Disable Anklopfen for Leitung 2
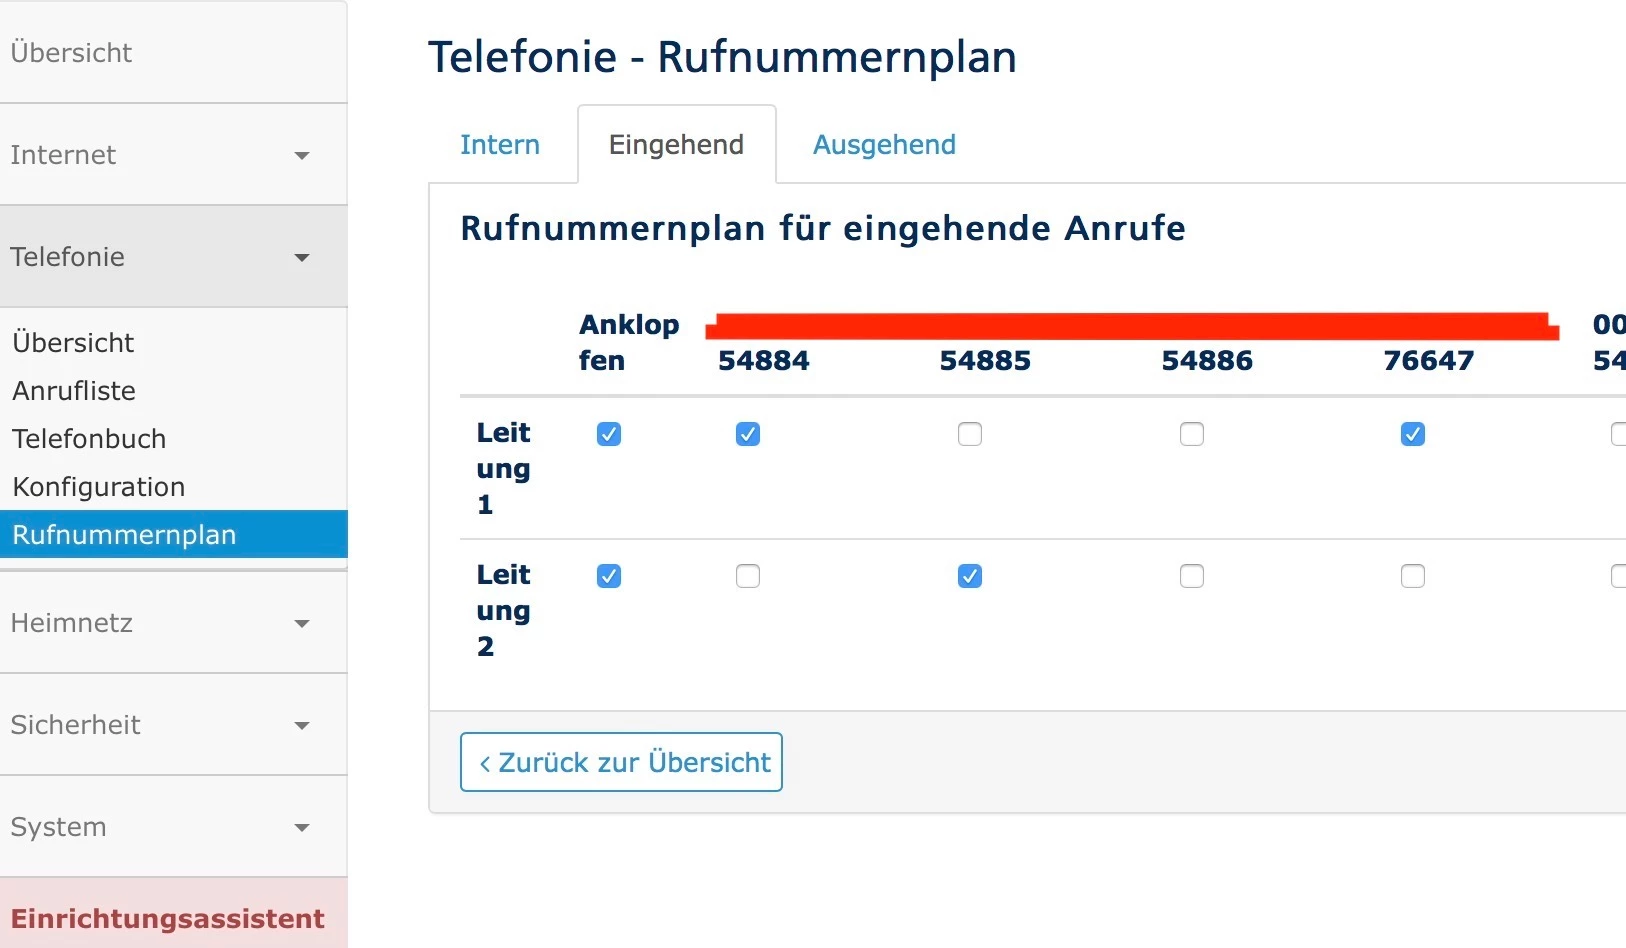This screenshot has height=948, width=1626. click(609, 576)
